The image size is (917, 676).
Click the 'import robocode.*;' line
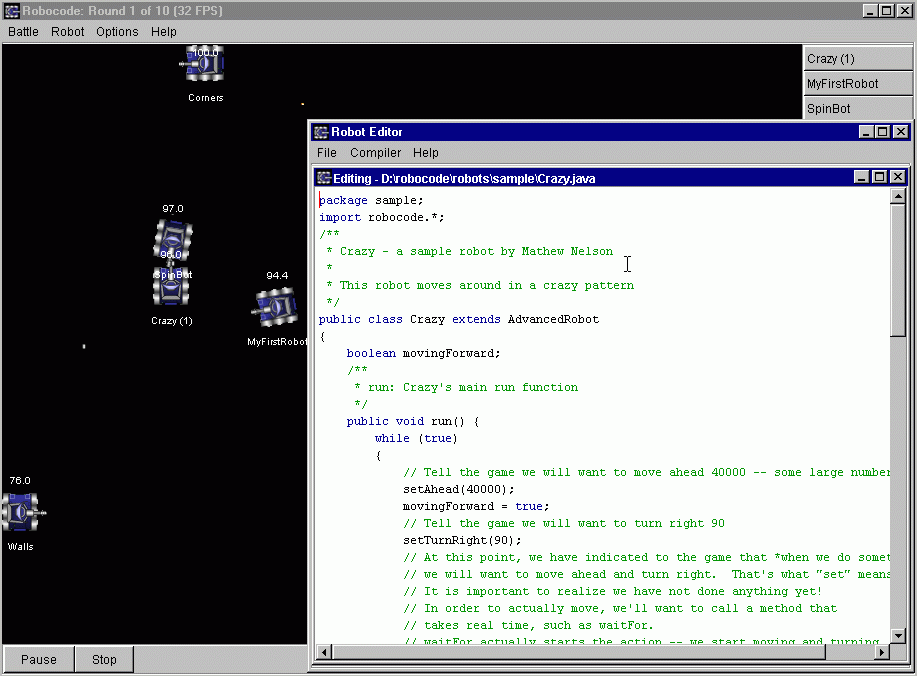click(381, 218)
